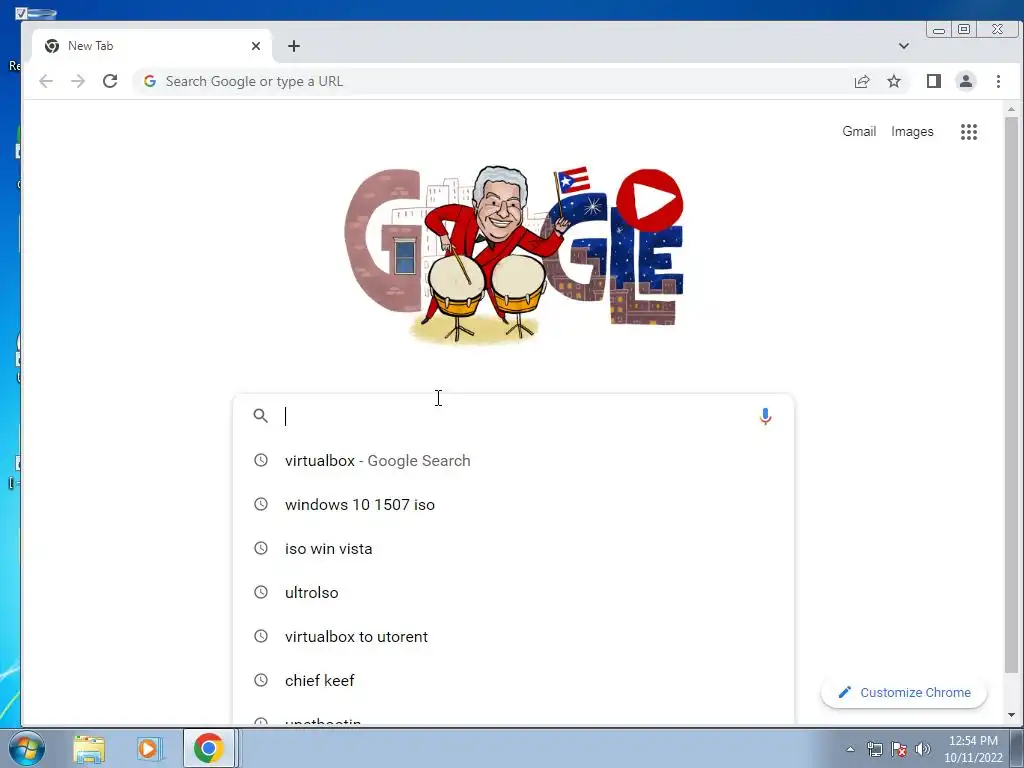Expand the tab search chevron
The height and width of the screenshot is (768, 1024).
[904, 46]
